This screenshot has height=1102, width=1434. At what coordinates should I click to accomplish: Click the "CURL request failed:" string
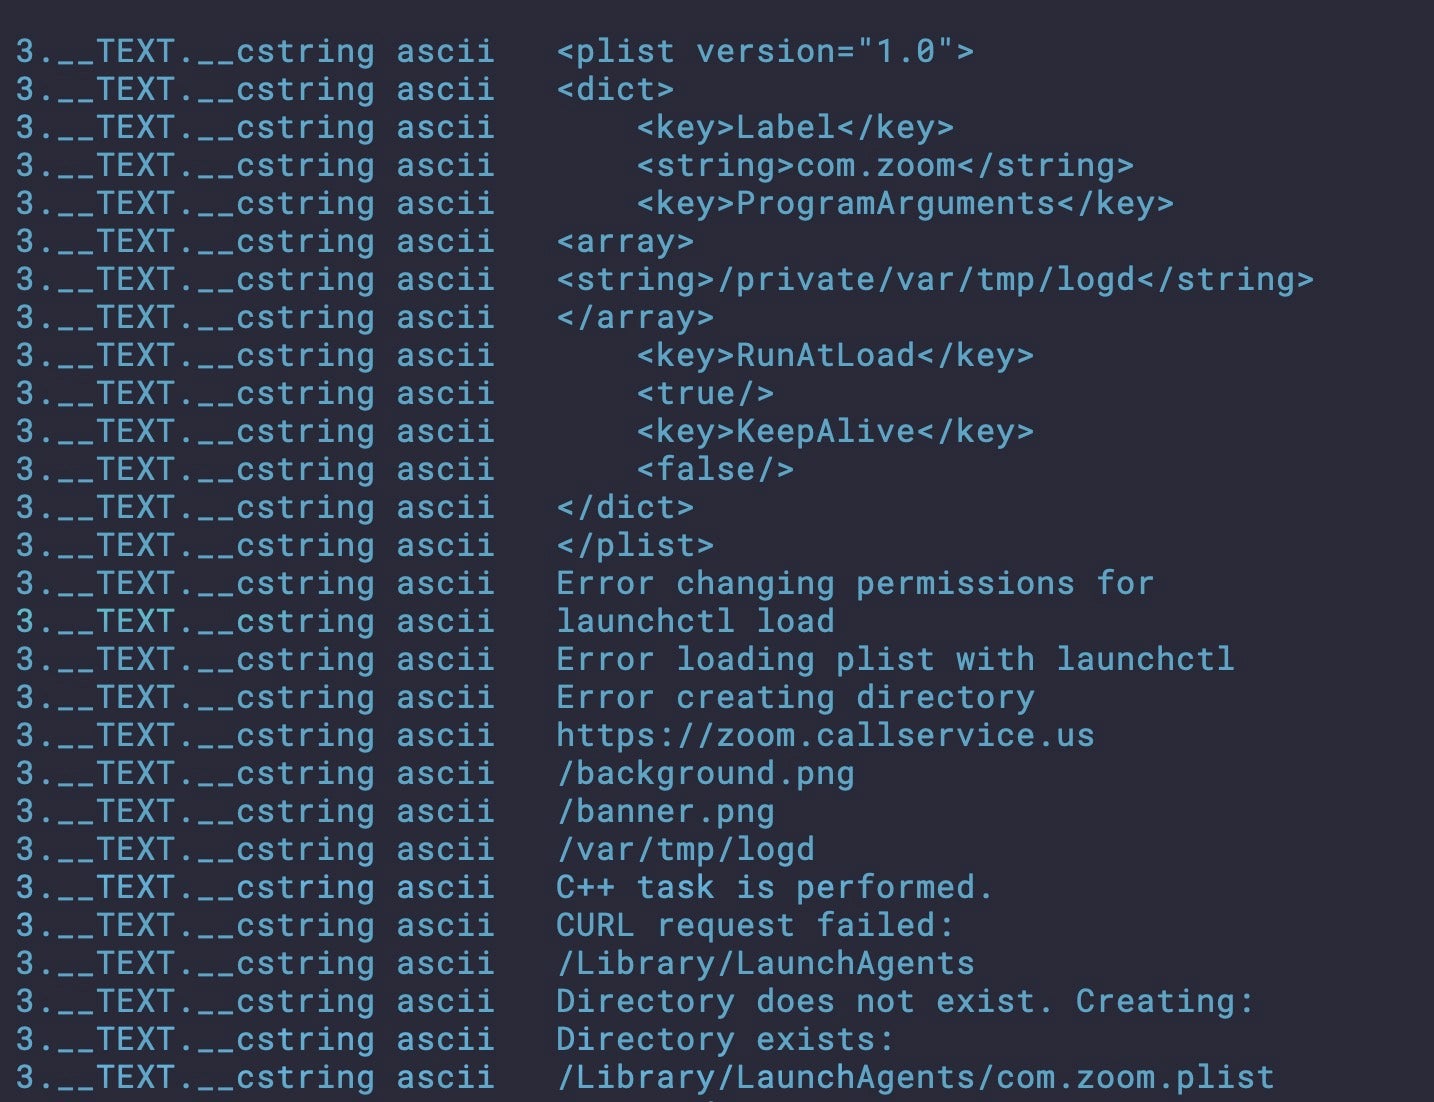[x=755, y=926]
